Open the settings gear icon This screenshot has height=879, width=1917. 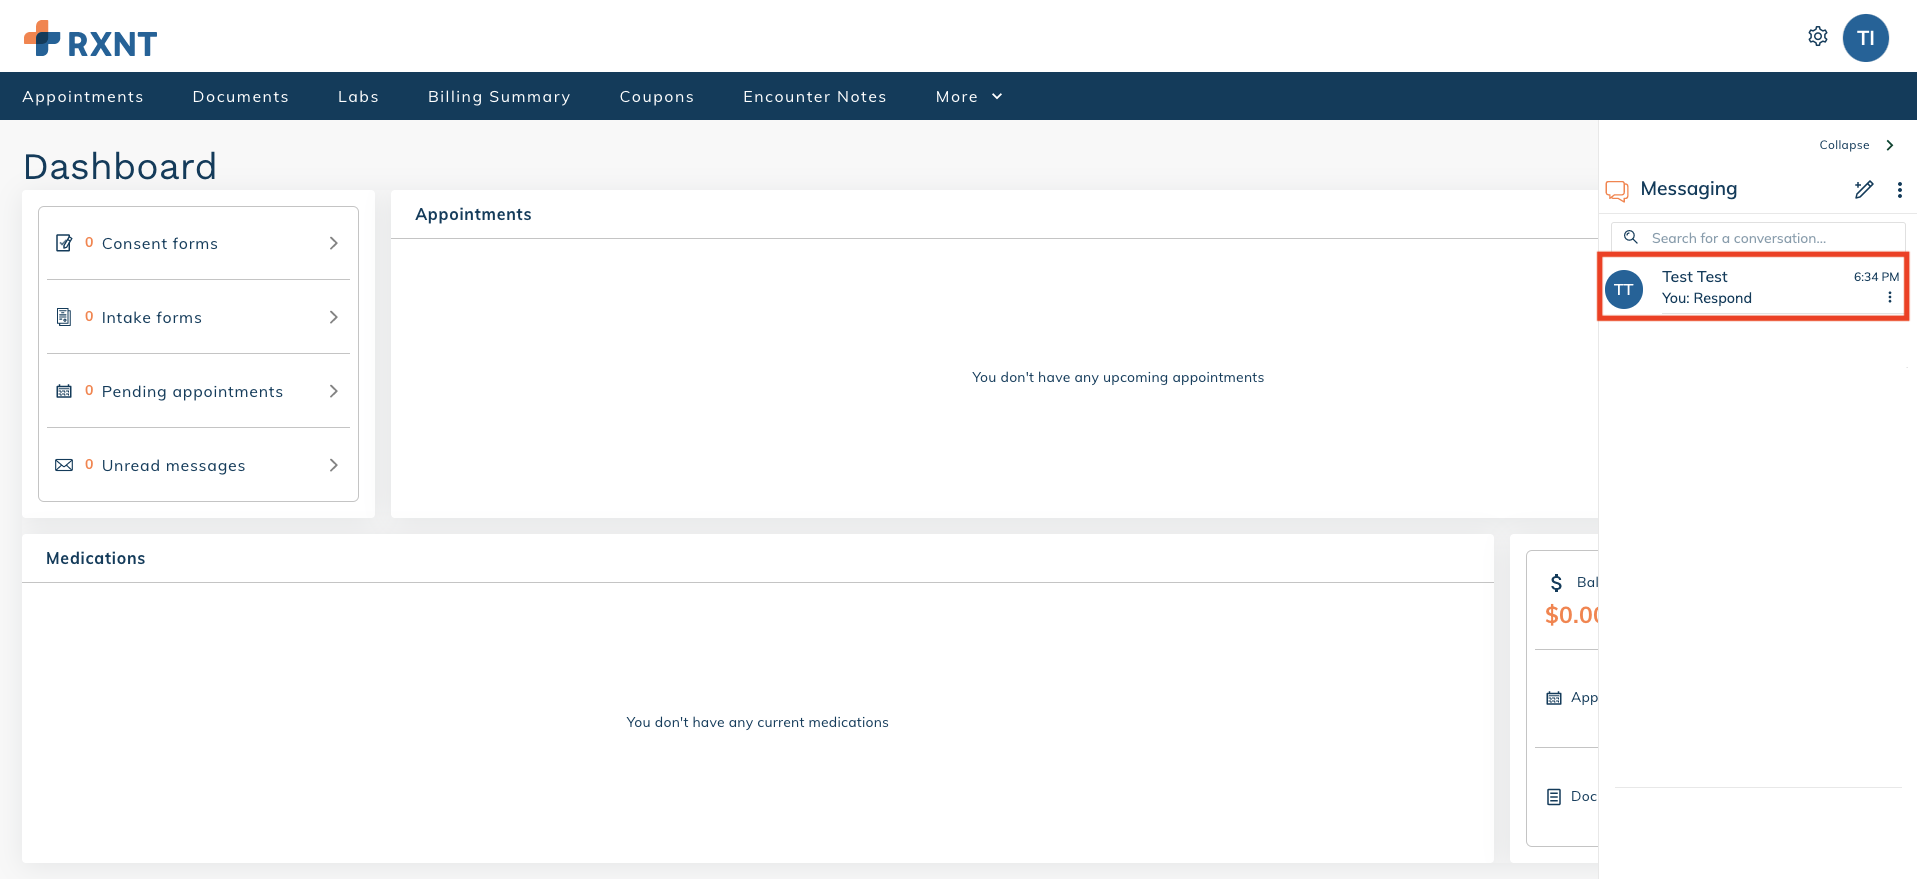1817,37
